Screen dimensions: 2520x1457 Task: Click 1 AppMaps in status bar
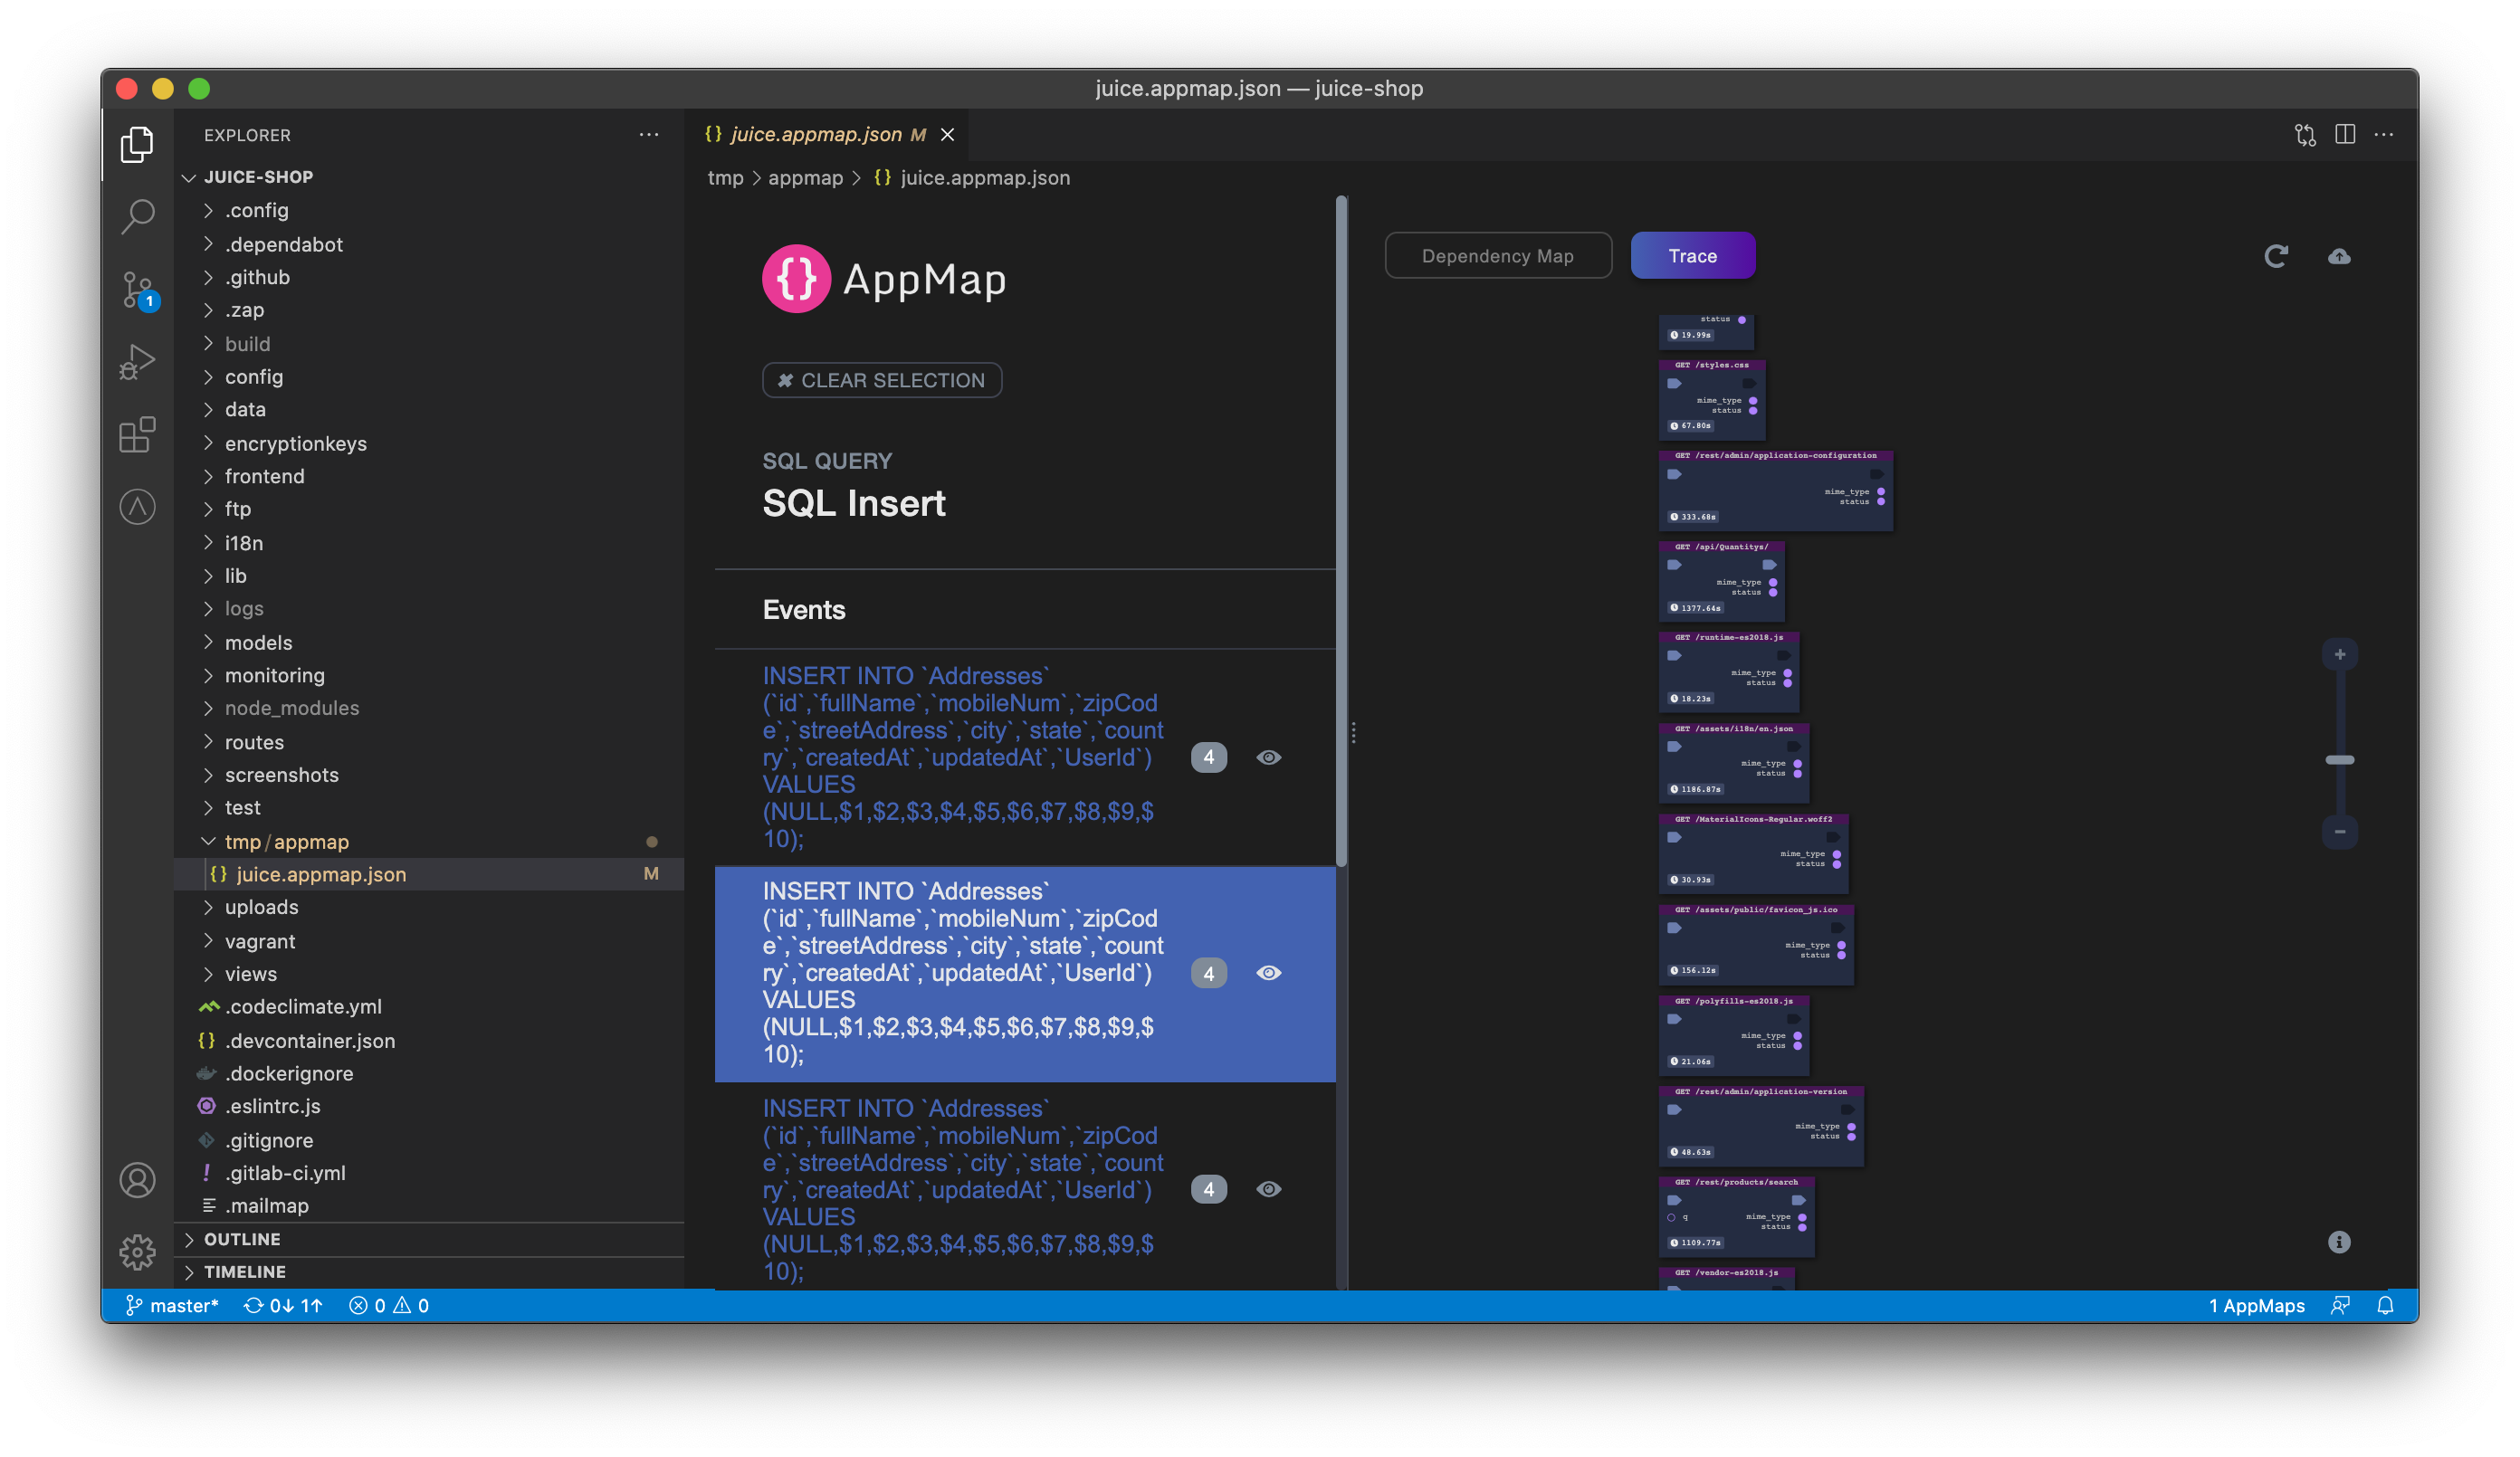(x=2256, y=1305)
